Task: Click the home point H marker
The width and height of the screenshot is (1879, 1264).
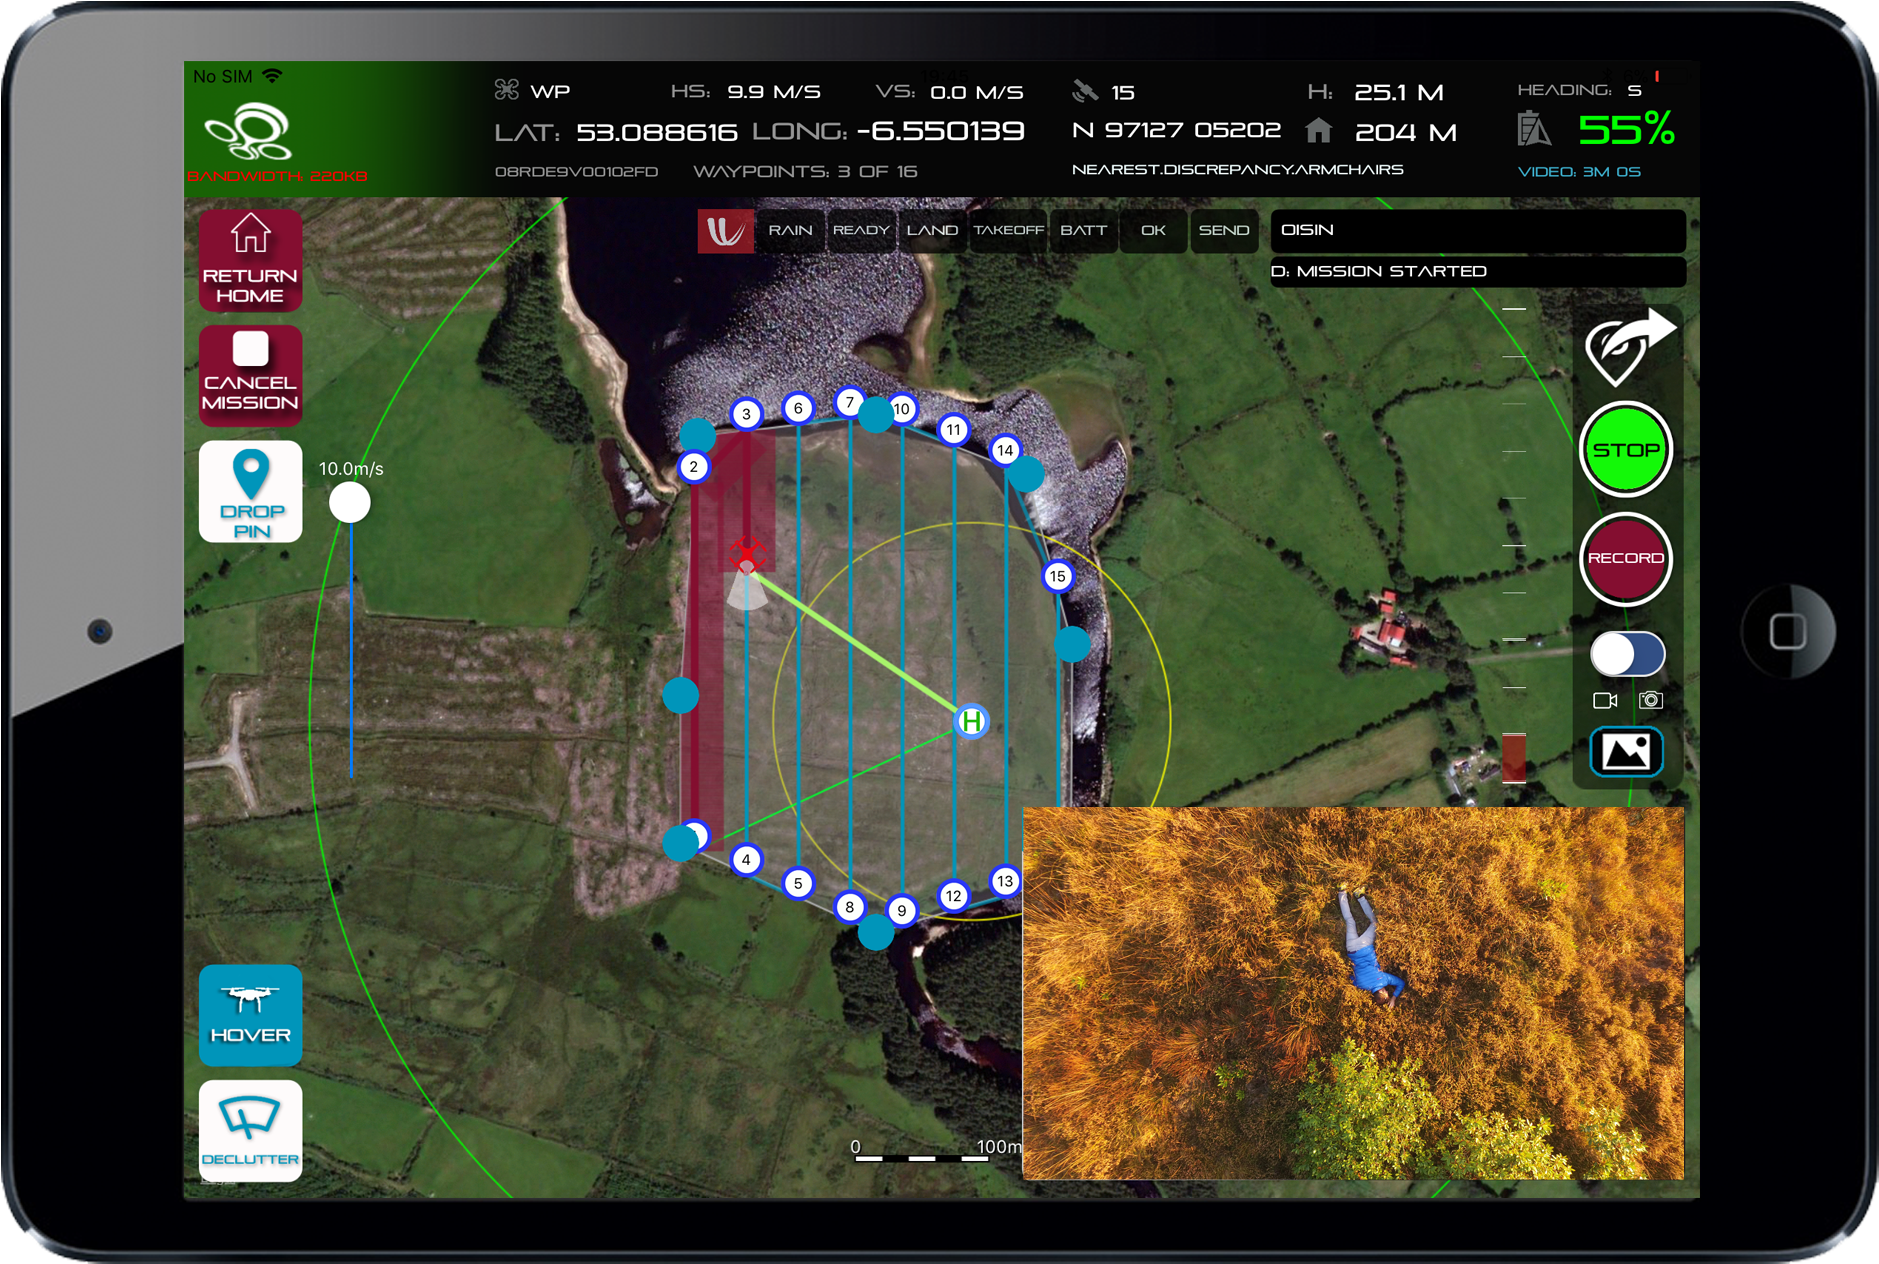Action: point(971,721)
